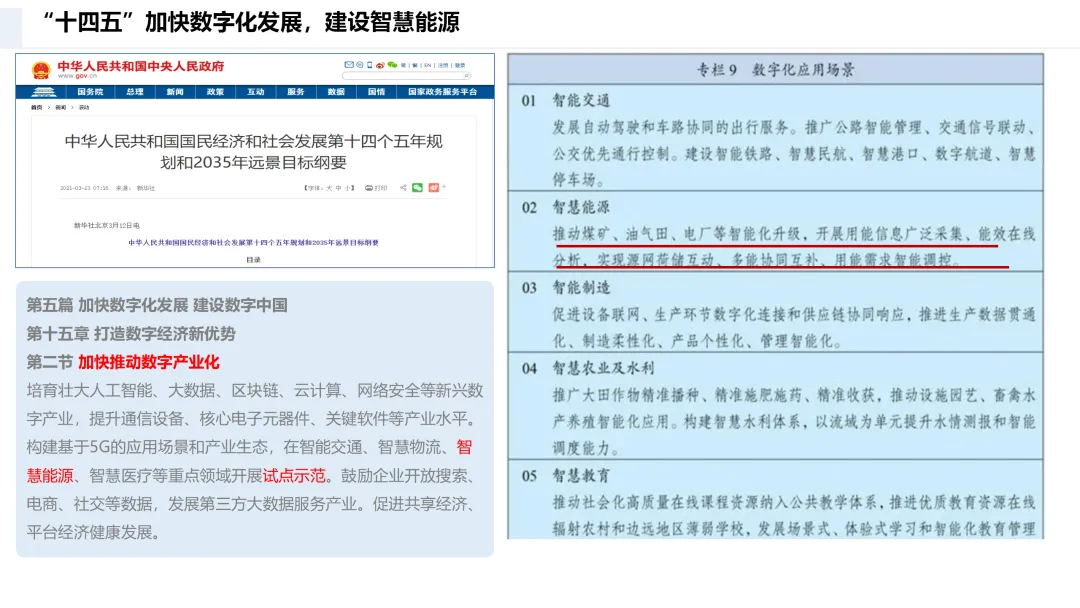
Task: Click row 02 智慧能源
Action: (x=776, y=231)
